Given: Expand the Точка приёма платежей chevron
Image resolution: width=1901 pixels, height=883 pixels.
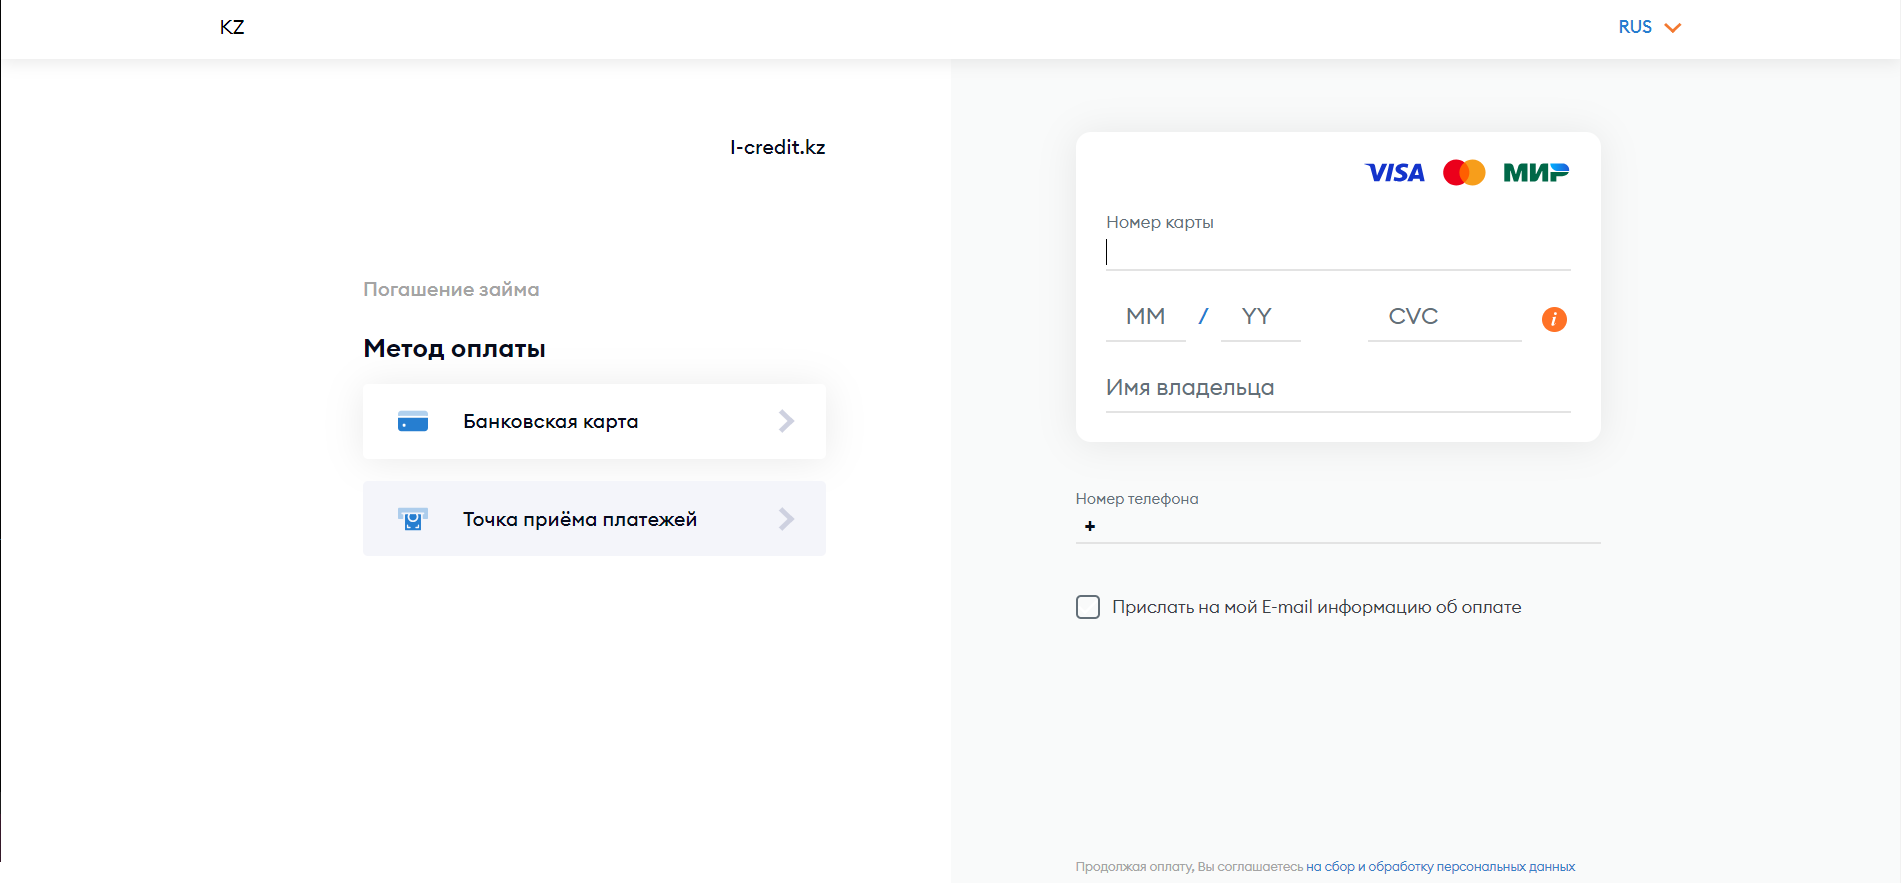Looking at the screenshot, I should [786, 519].
